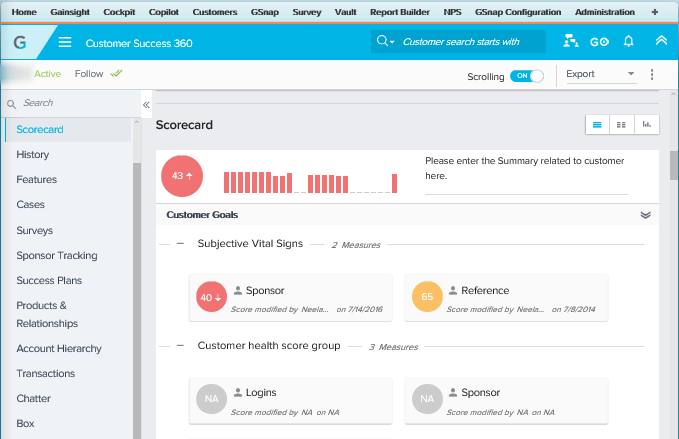Select Box in sidebar
Image resolution: width=679 pixels, height=439 pixels.
25,423
